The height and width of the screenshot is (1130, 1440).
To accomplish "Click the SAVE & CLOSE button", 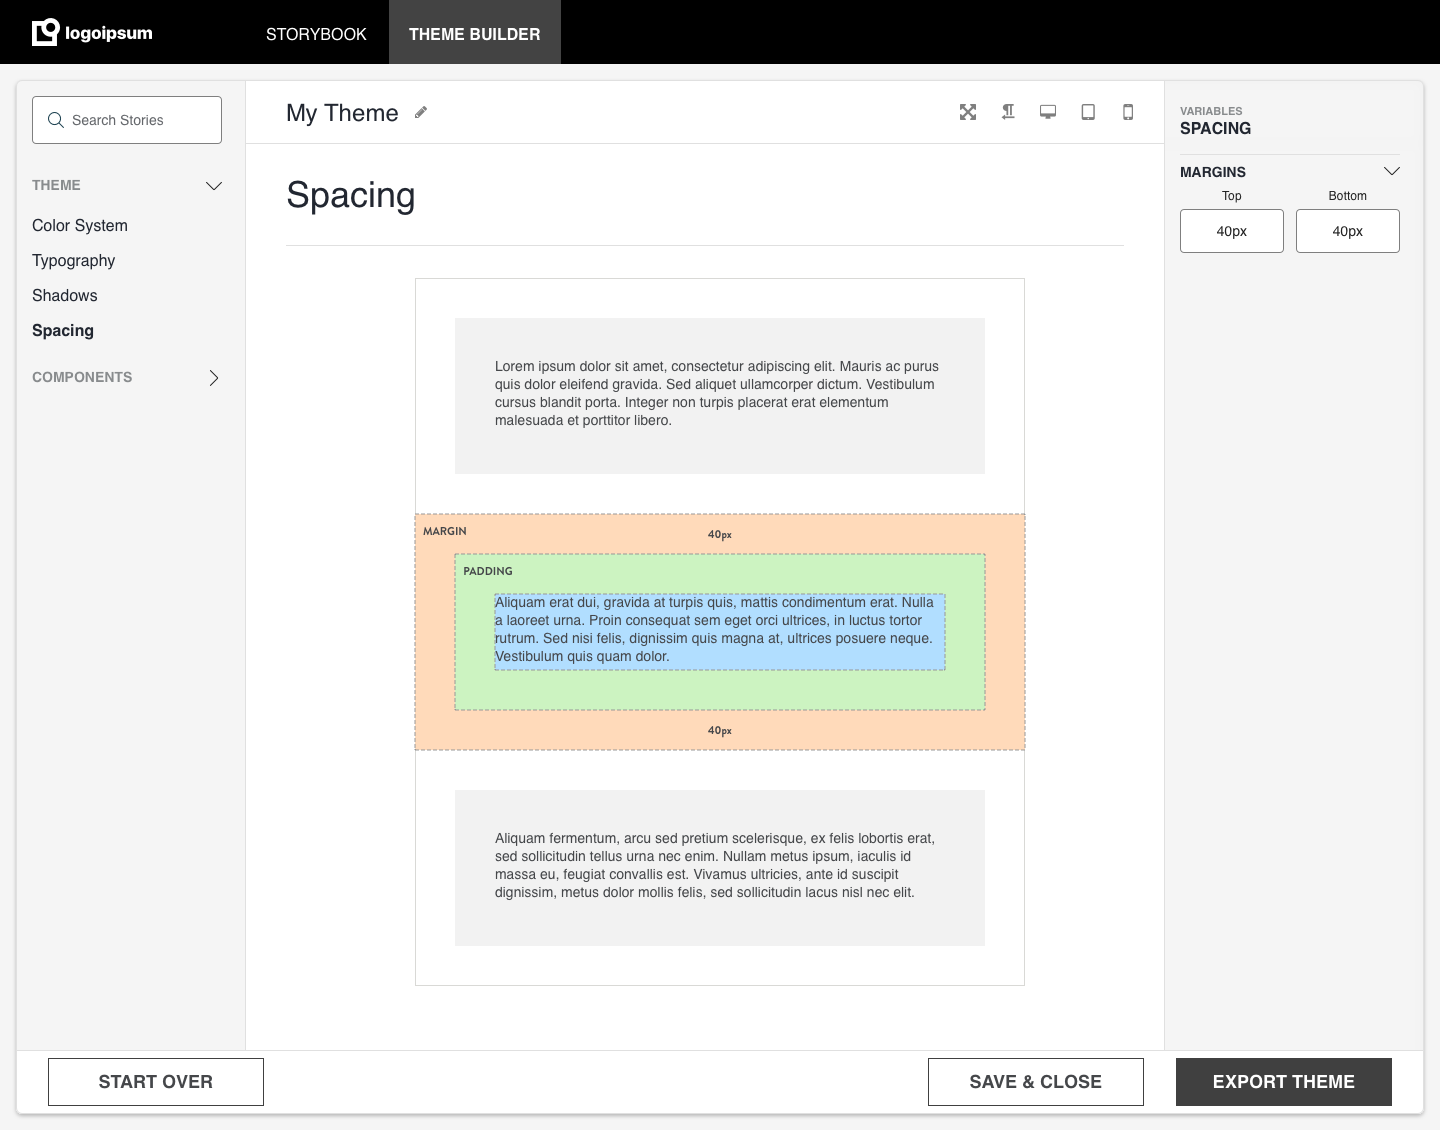I will [x=1035, y=1081].
